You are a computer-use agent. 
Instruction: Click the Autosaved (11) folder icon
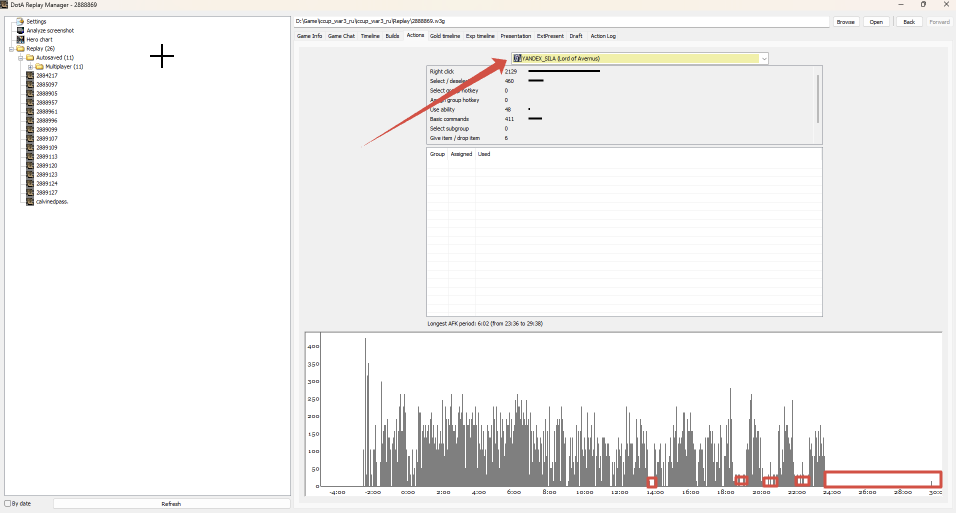click(x=30, y=57)
